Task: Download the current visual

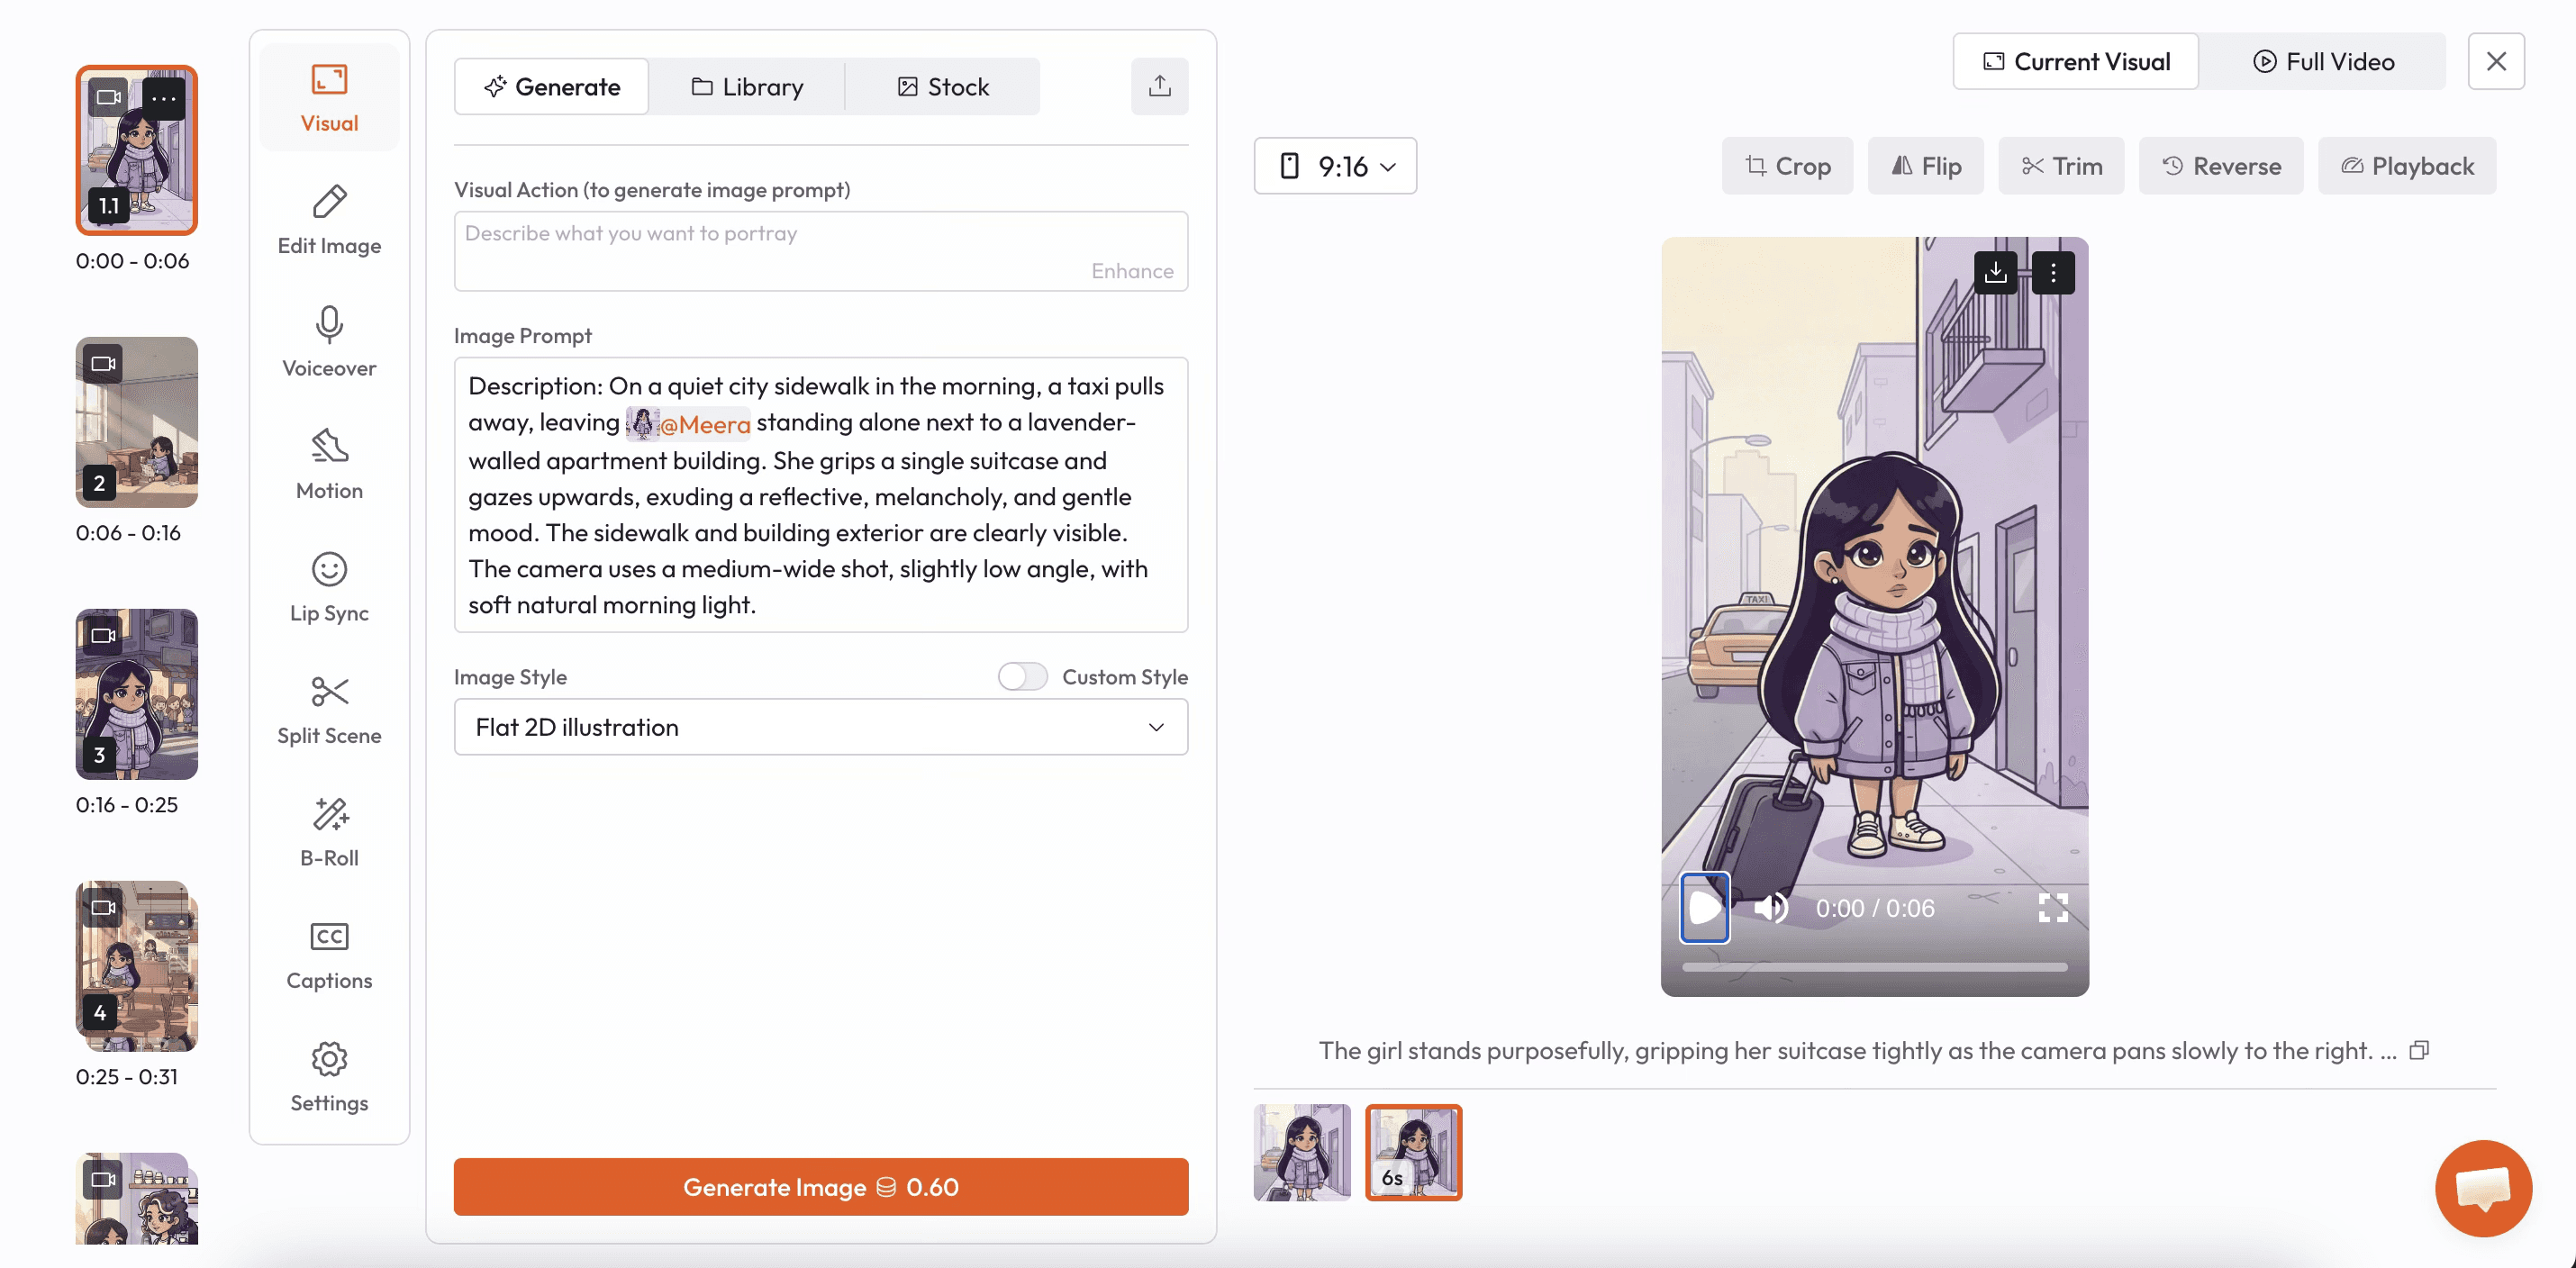Action: pos(1995,272)
